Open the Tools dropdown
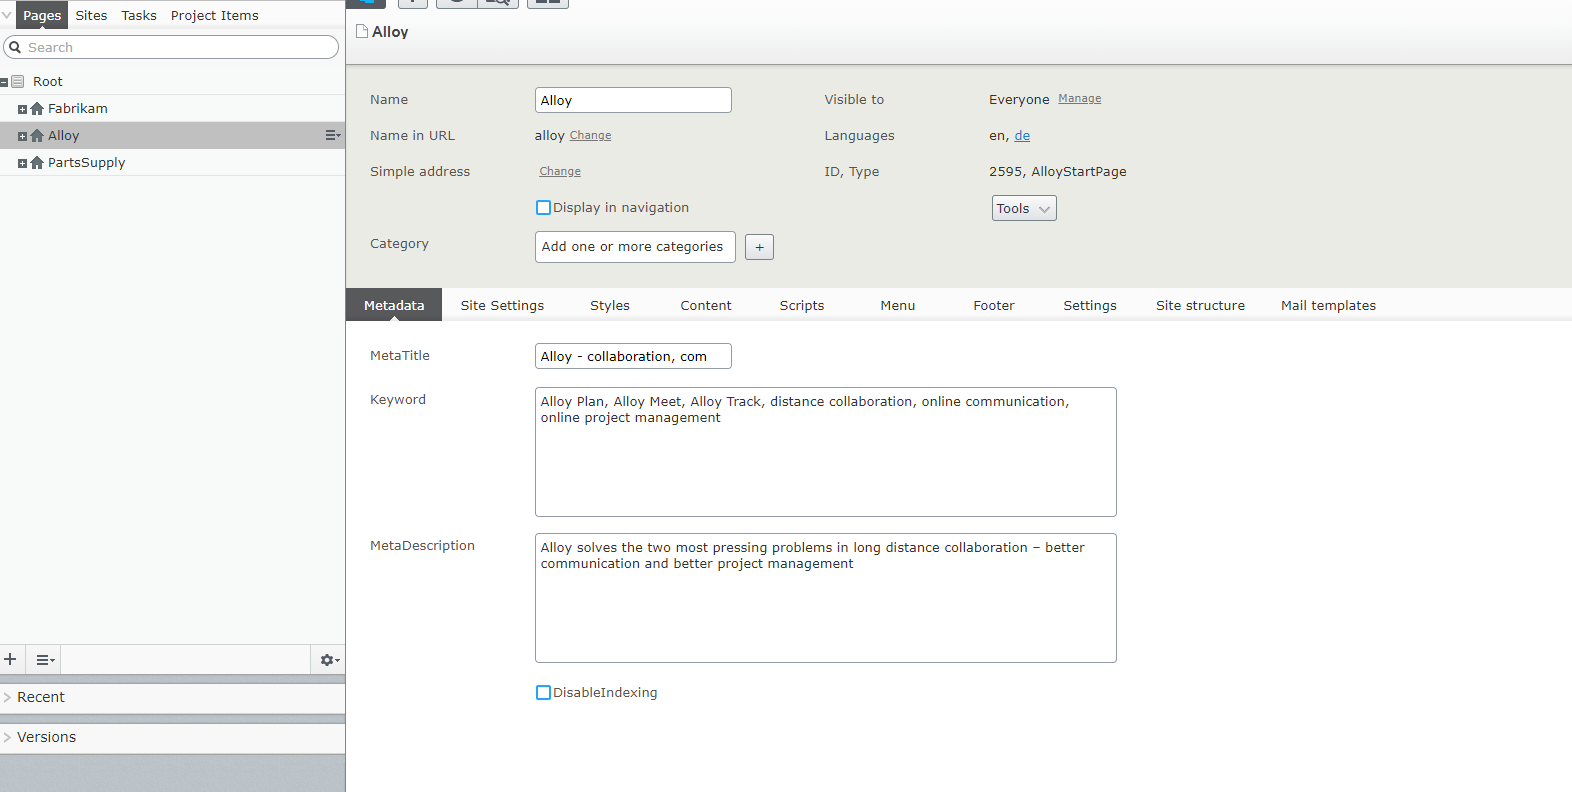 coord(1023,208)
